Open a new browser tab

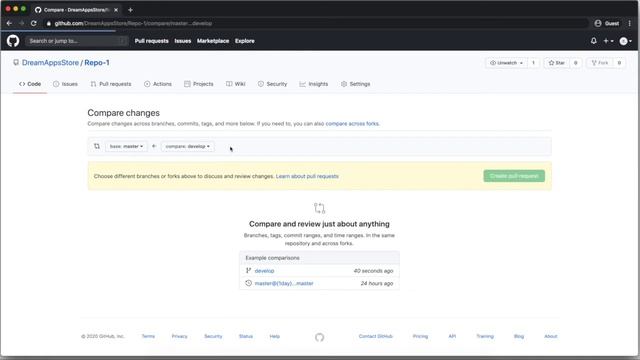point(130,10)
